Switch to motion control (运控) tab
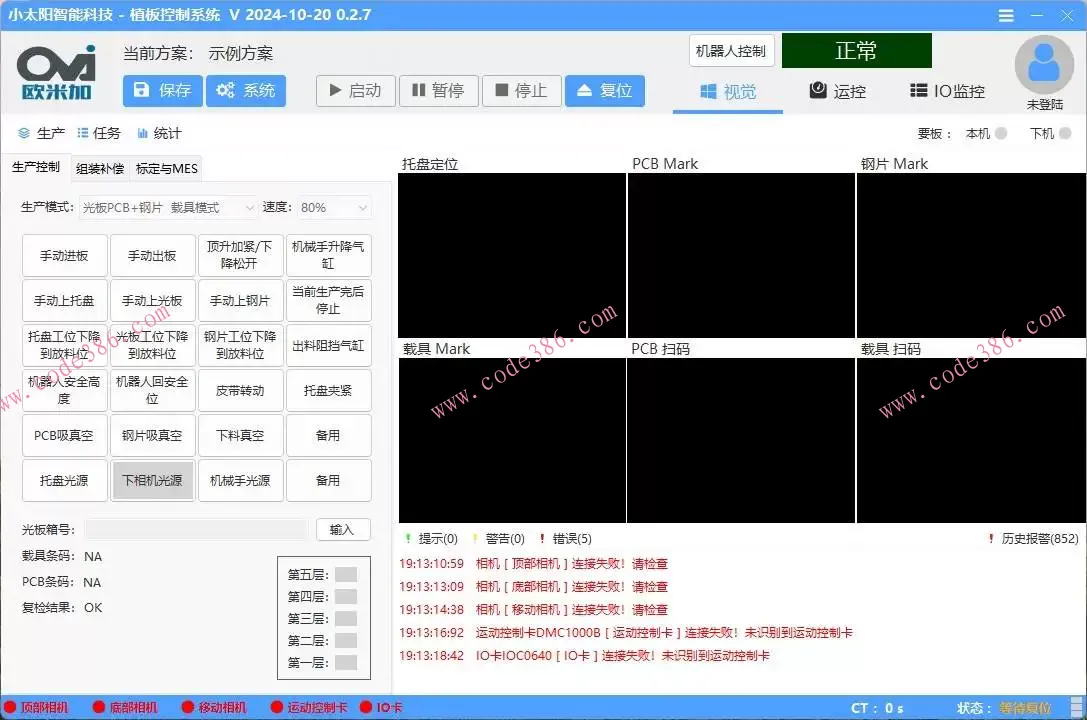 (837, 92)
